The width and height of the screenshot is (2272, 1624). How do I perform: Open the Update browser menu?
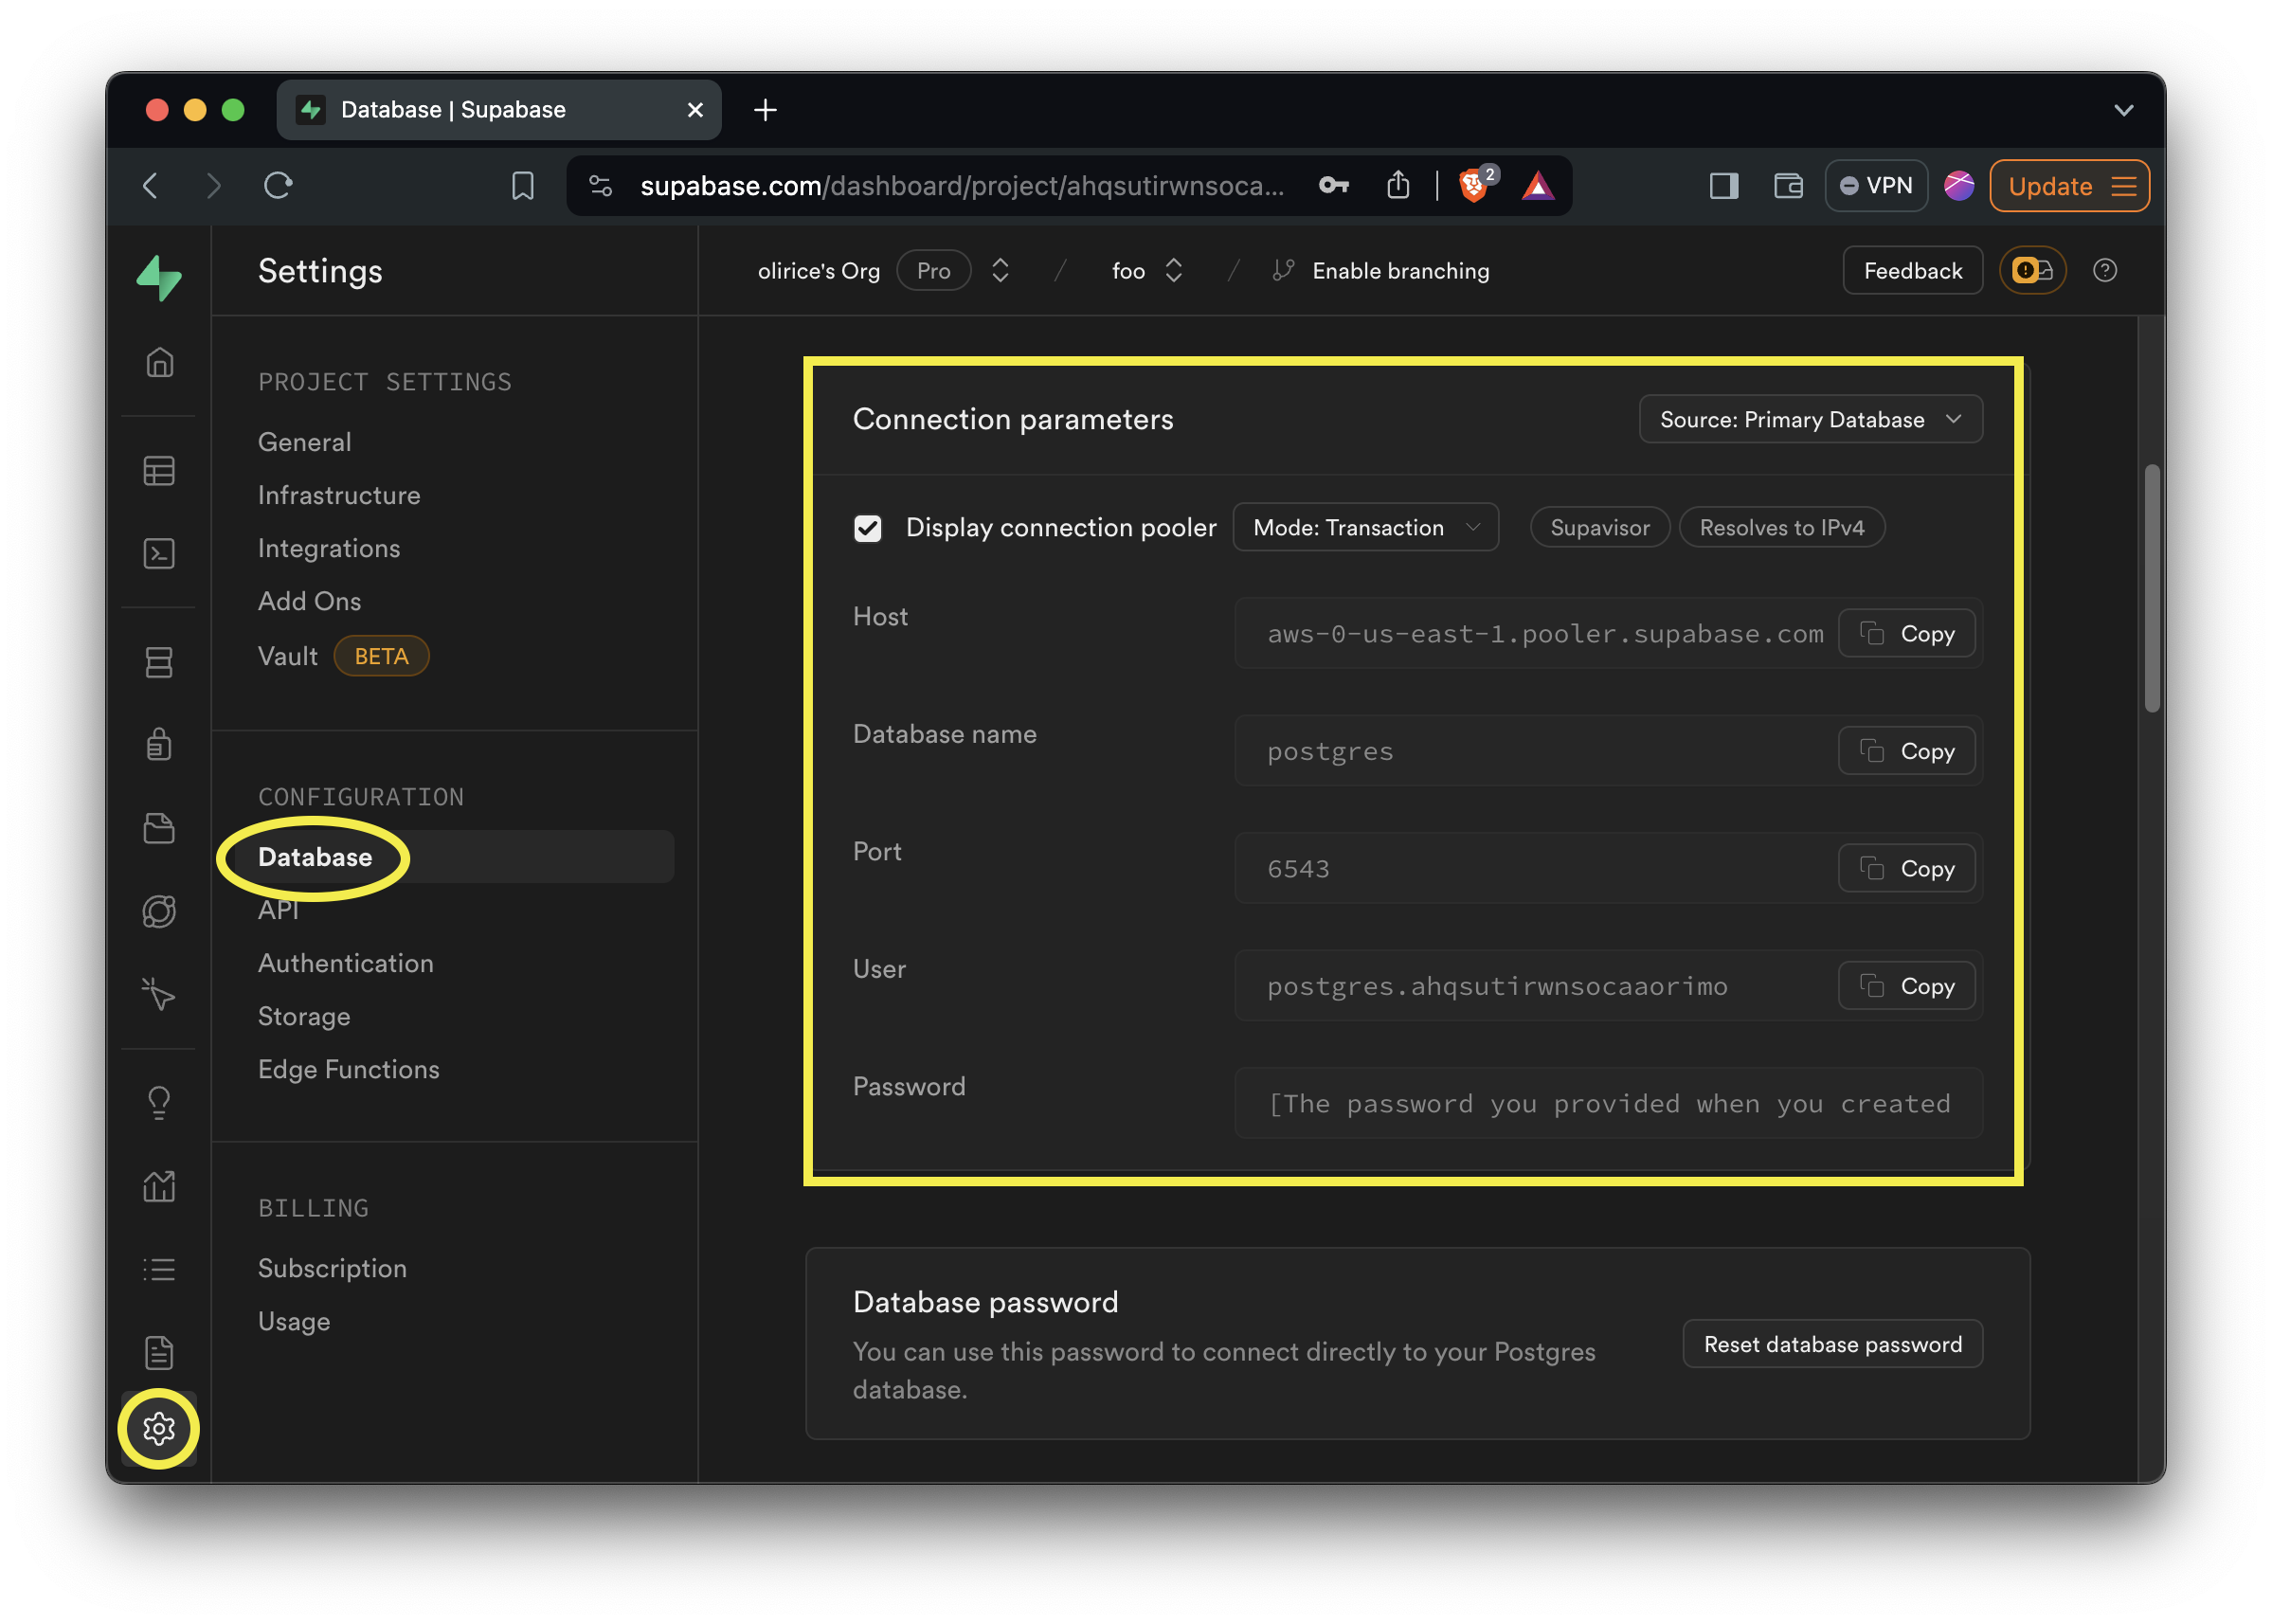pyautogui.click(x=2068, y=185)
